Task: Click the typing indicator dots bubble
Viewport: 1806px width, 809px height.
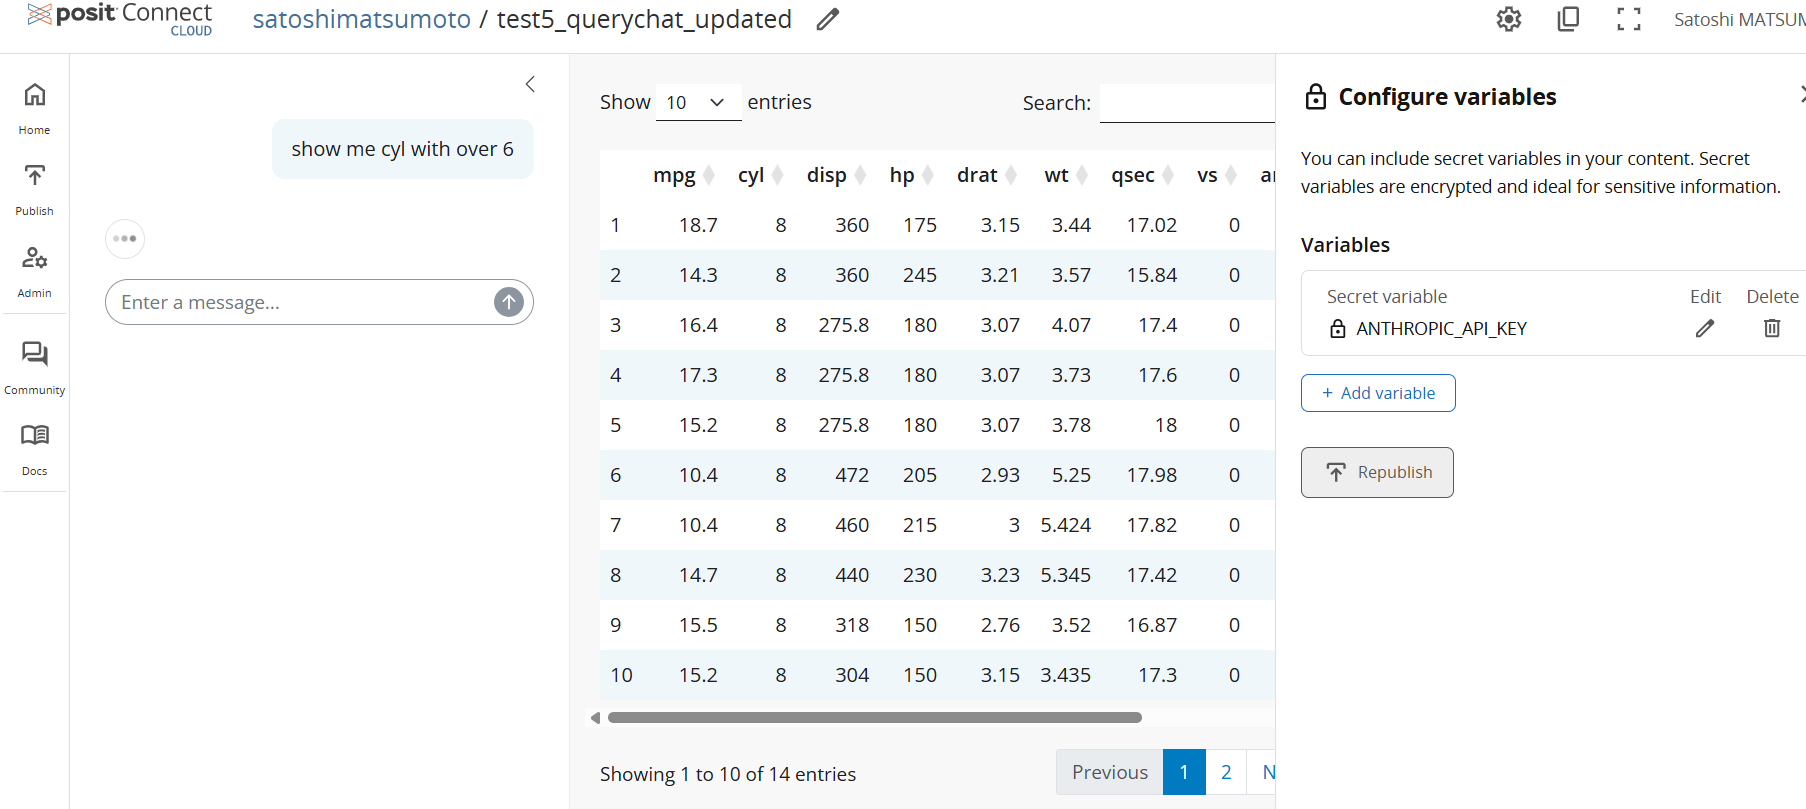Action: pos(125,239)
